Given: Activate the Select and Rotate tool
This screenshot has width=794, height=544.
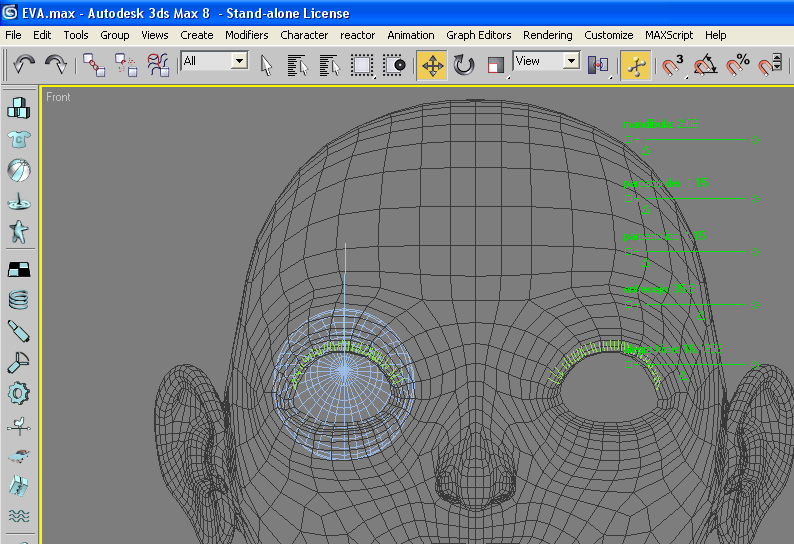Looking at the screenshot, I should (464, 65).
